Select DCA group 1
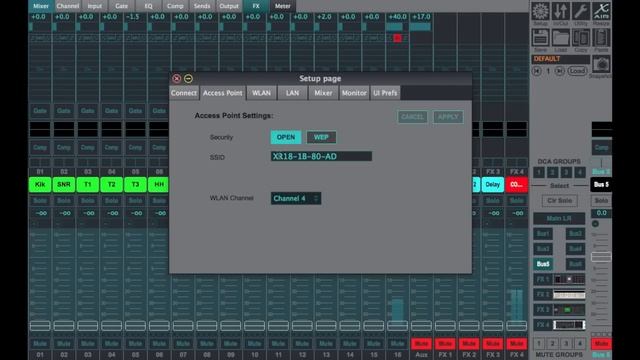640x360 pixels. pos(539,173)
